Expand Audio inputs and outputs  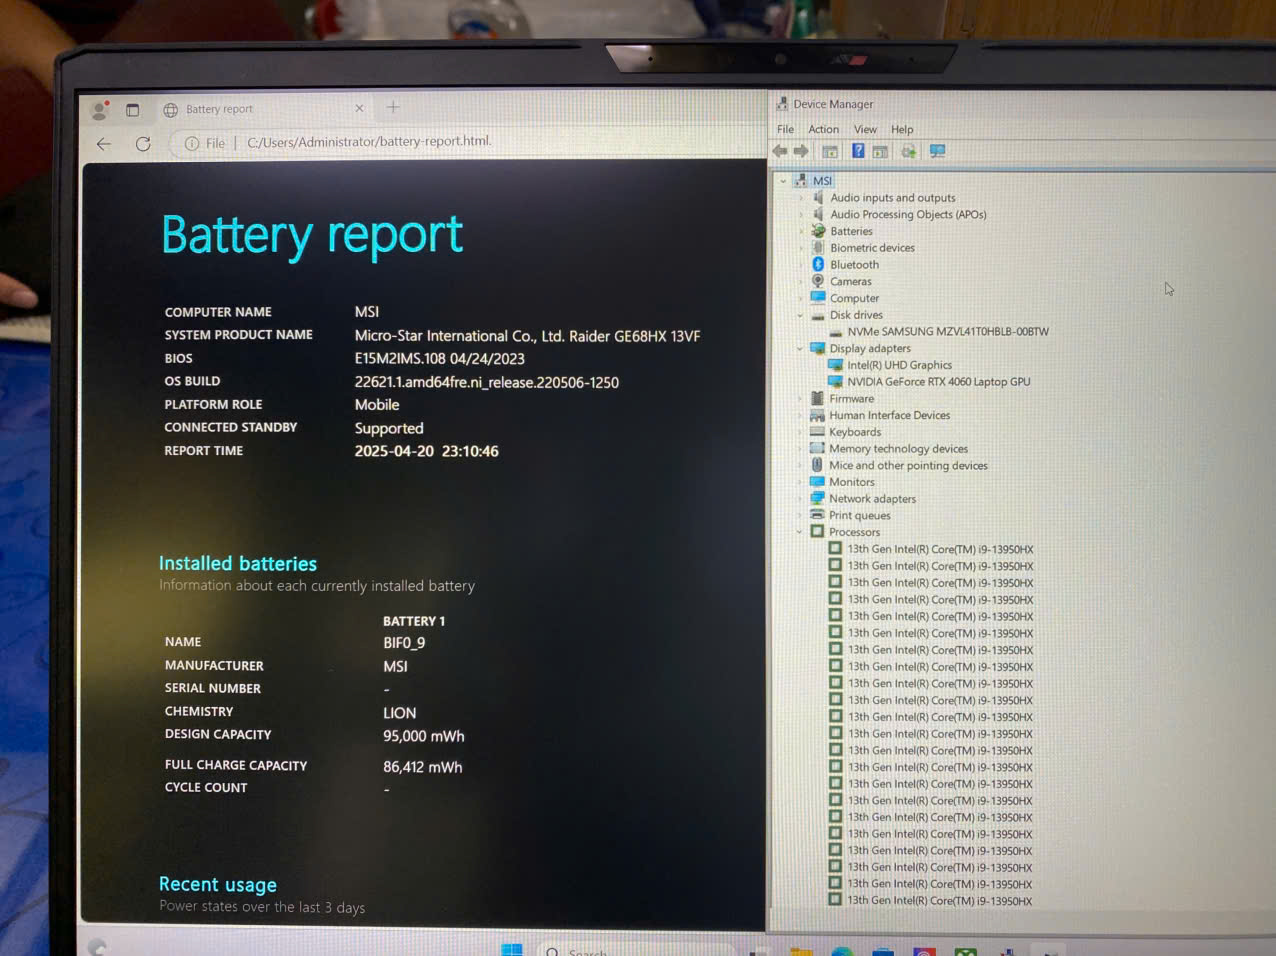(801, 198)
